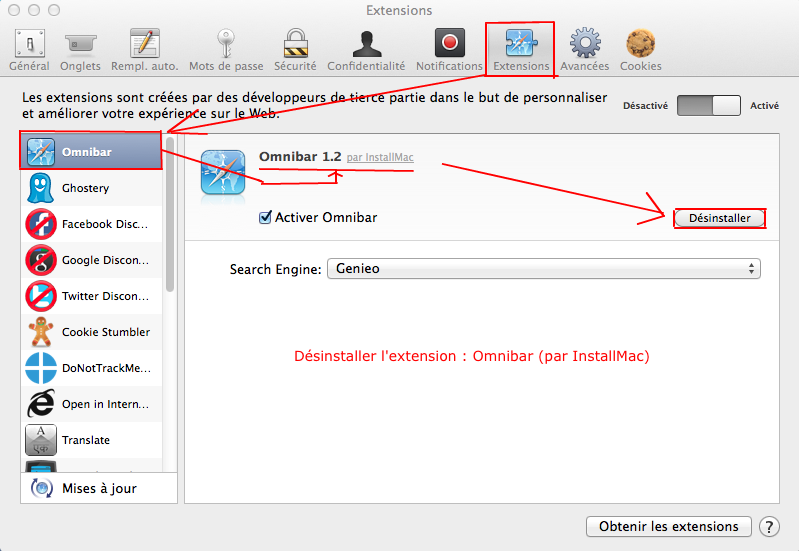Open the Avancées gear pane
The width and height of the screenshot is (799, 551).
pos(585,49)
